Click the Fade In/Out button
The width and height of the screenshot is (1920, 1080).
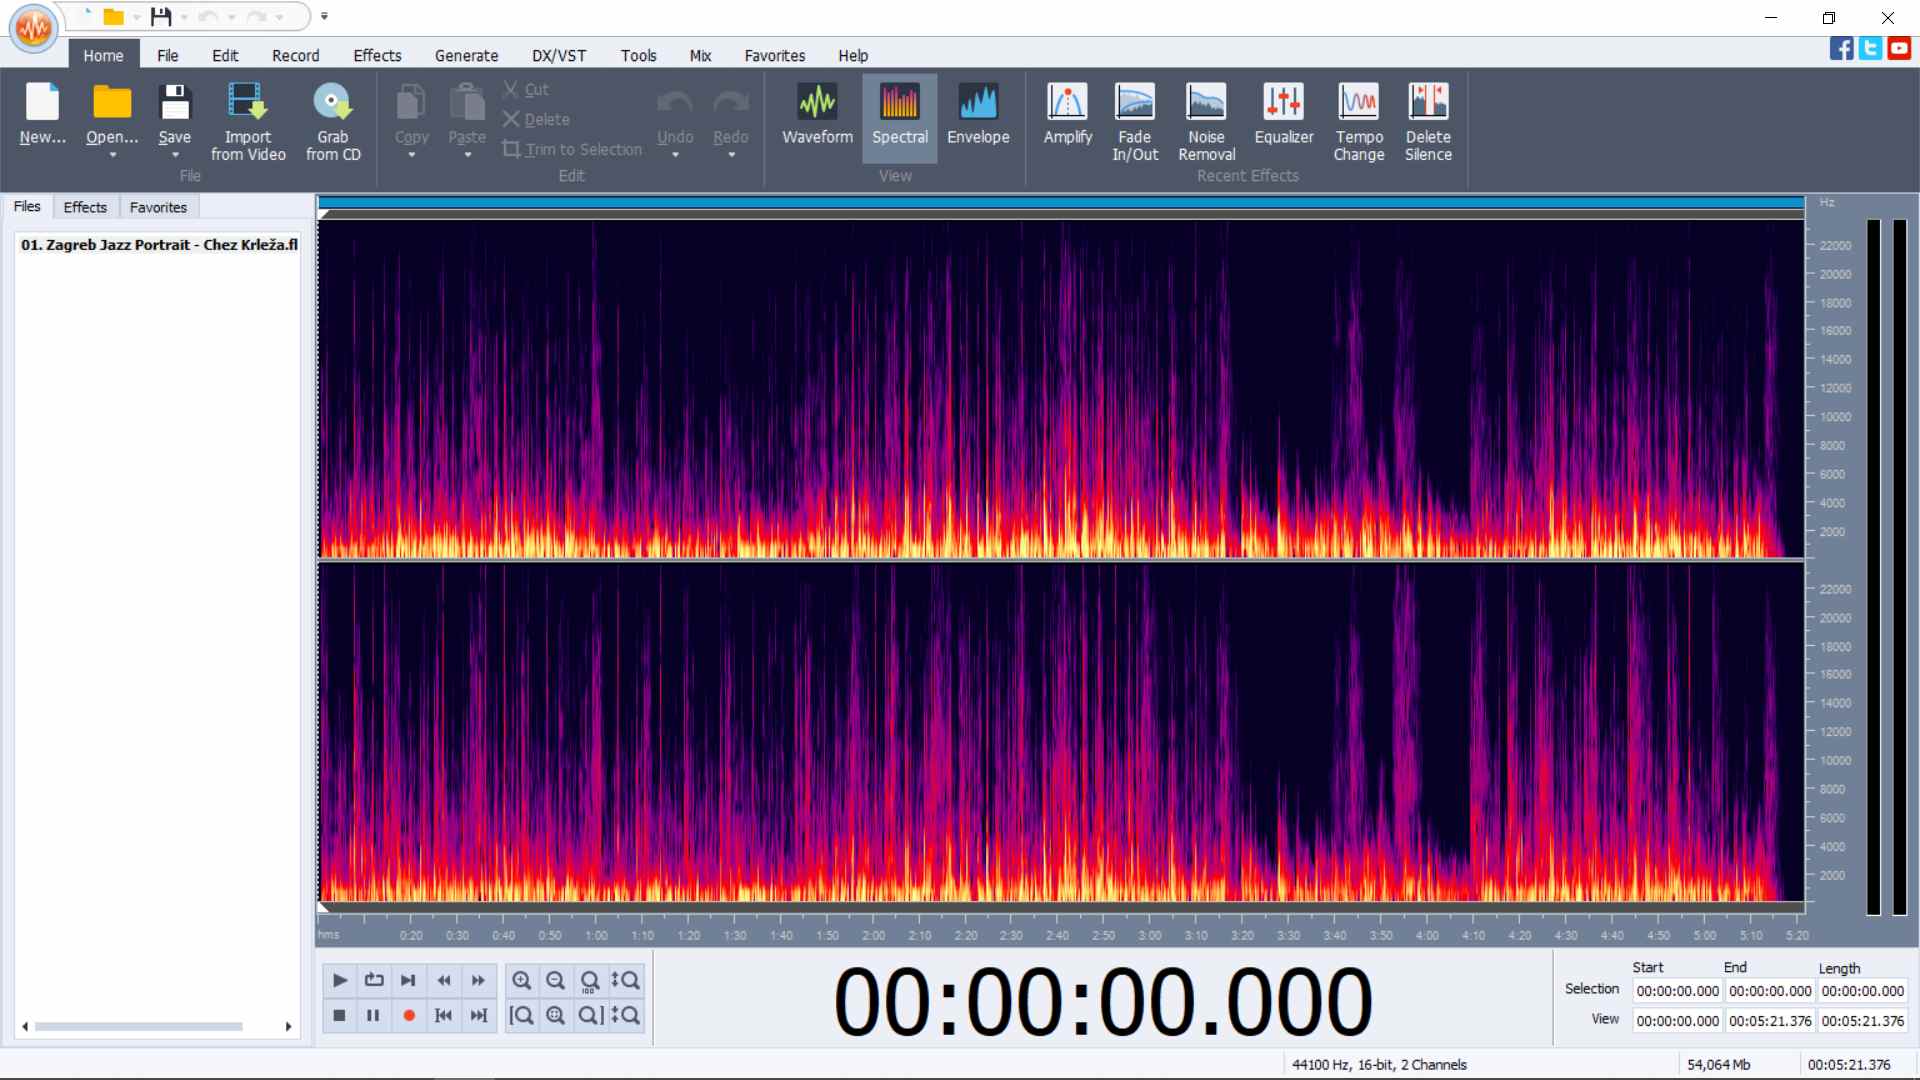coord(1134,120)
